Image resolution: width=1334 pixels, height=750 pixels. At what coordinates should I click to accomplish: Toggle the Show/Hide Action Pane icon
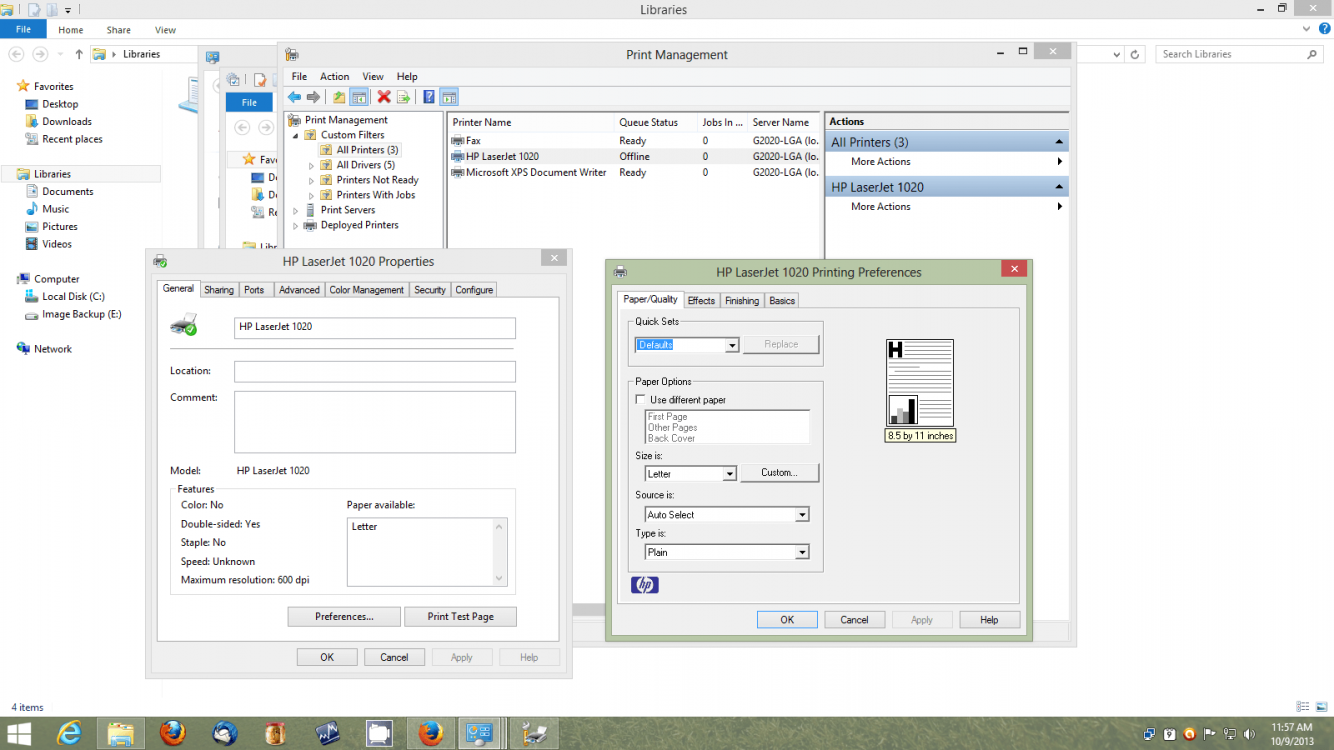point(449,97)
